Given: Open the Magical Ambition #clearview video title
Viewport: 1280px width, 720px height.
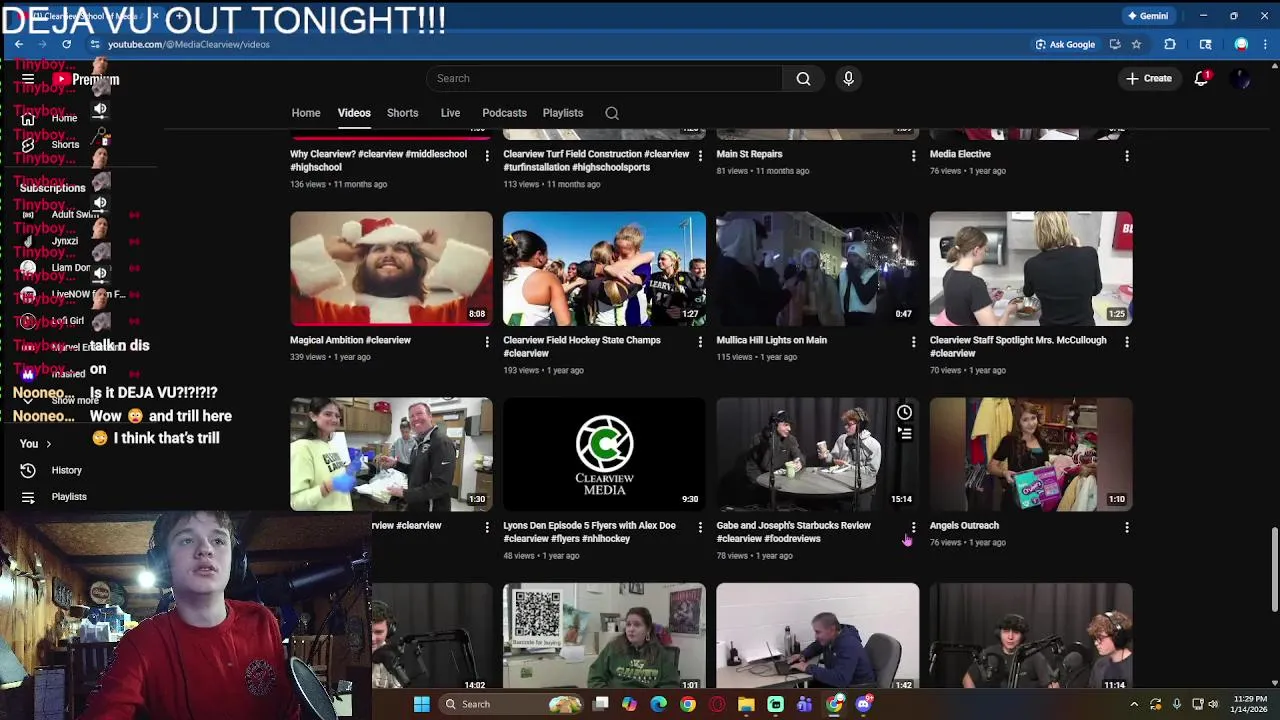Looking at the screenshot, I should [350, 340].
